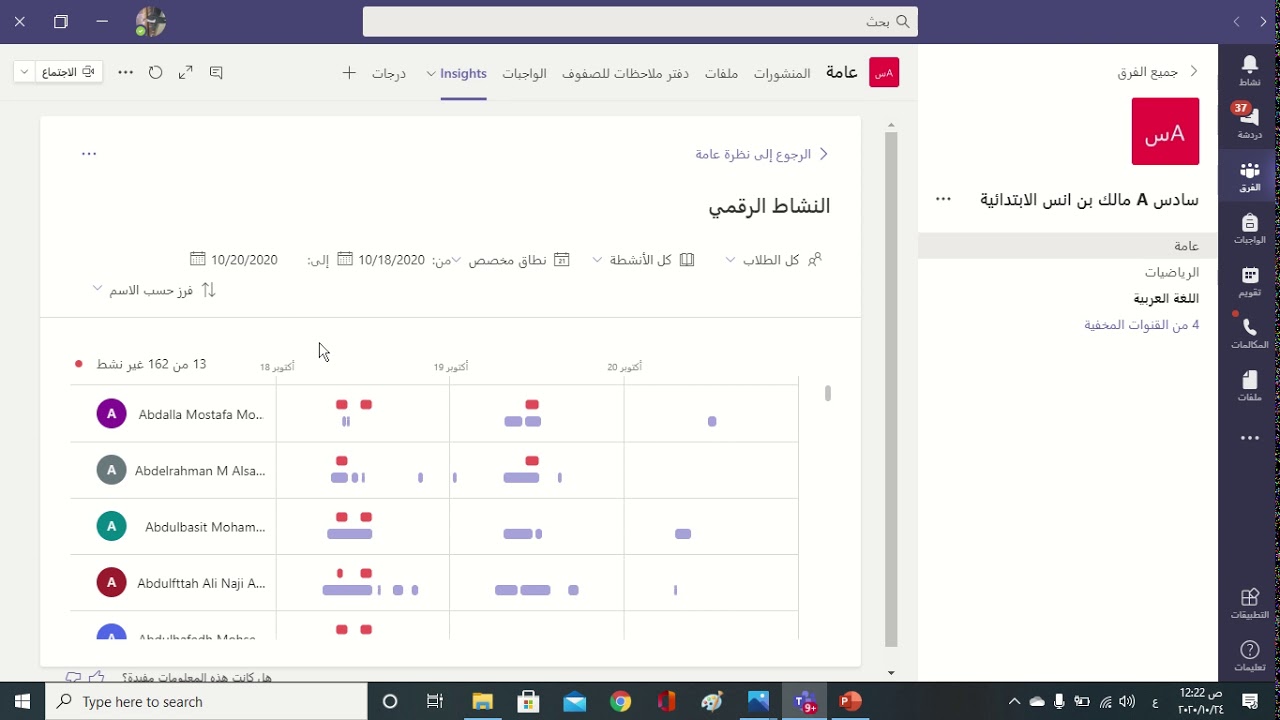Open the كل الأنشطة activity filter
1280x720 pixels.
[644, 260]
